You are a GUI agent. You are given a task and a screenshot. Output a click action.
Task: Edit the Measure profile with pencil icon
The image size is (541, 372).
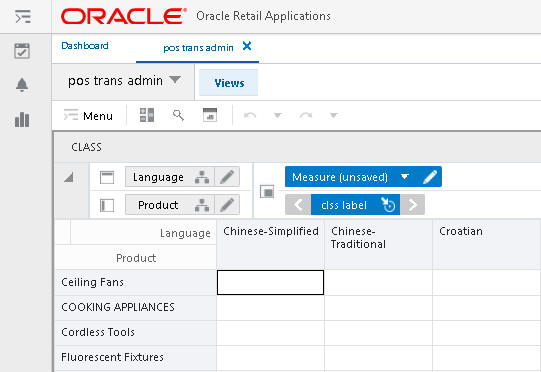(x=430, y=177)
